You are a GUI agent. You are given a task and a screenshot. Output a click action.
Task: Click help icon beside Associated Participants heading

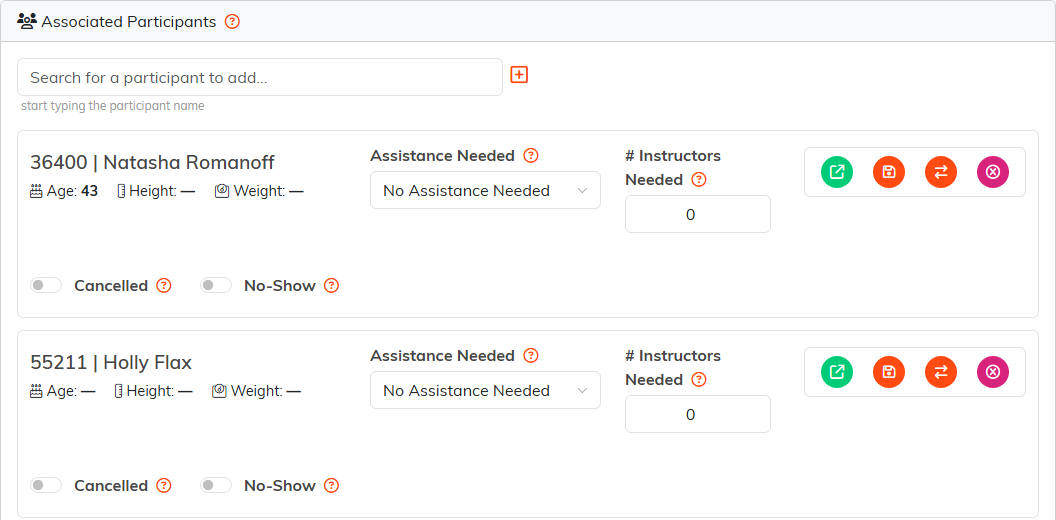click(x=232, y=22)
